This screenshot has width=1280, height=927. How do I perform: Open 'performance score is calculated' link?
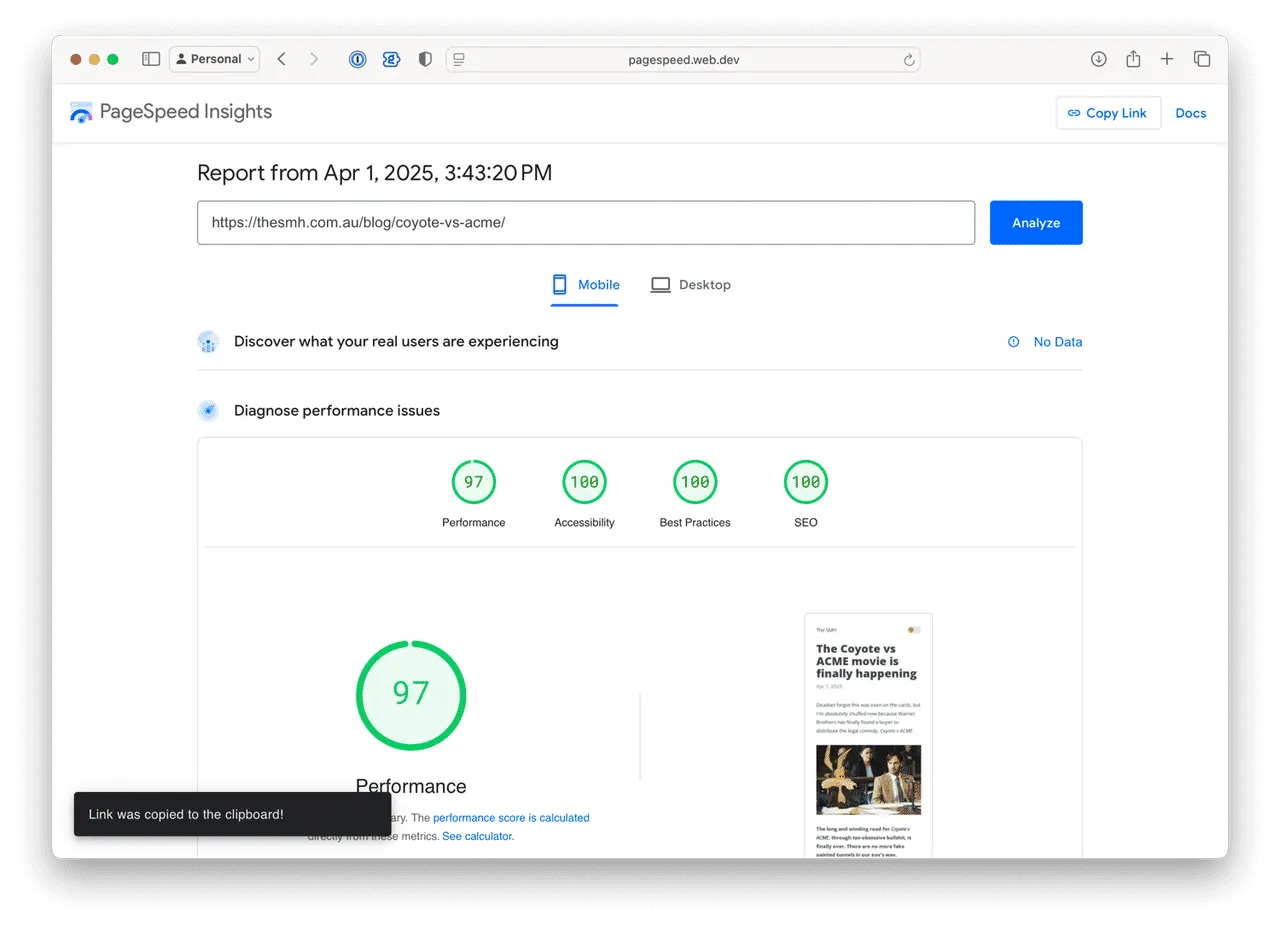[511, 818]
